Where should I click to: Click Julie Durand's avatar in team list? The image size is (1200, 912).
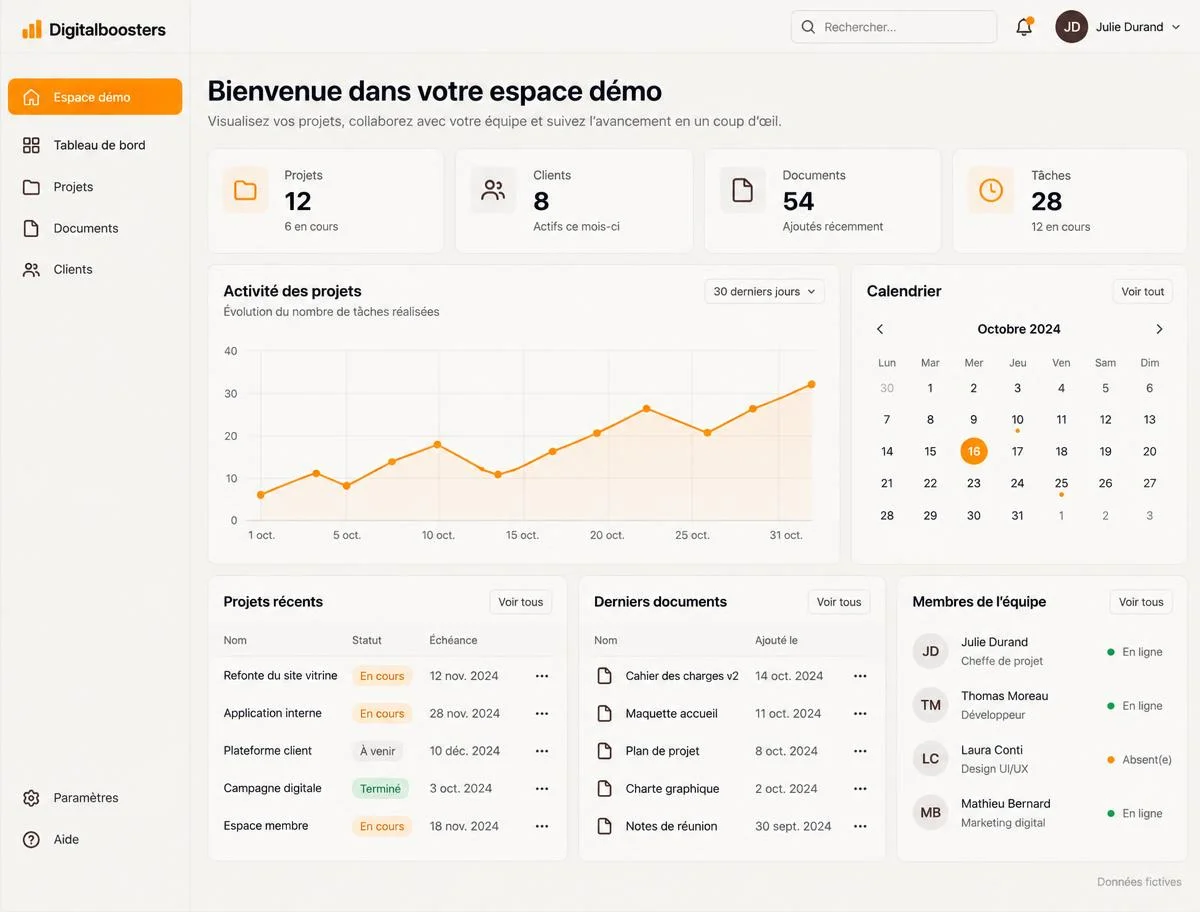930,651
